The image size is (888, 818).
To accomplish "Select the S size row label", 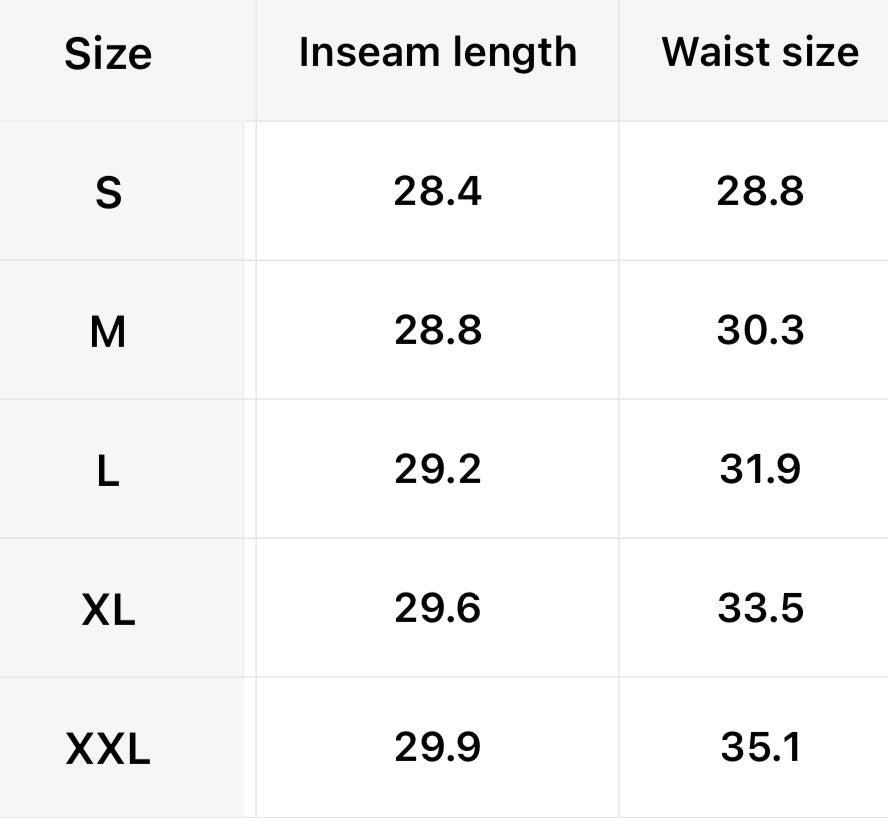I will (108, 192).
